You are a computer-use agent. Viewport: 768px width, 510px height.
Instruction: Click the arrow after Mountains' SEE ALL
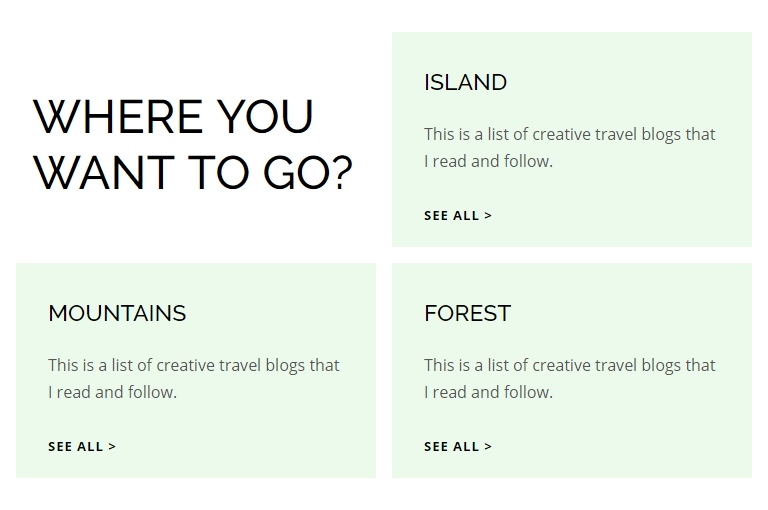pyautogui.click(x=112, y=446)
